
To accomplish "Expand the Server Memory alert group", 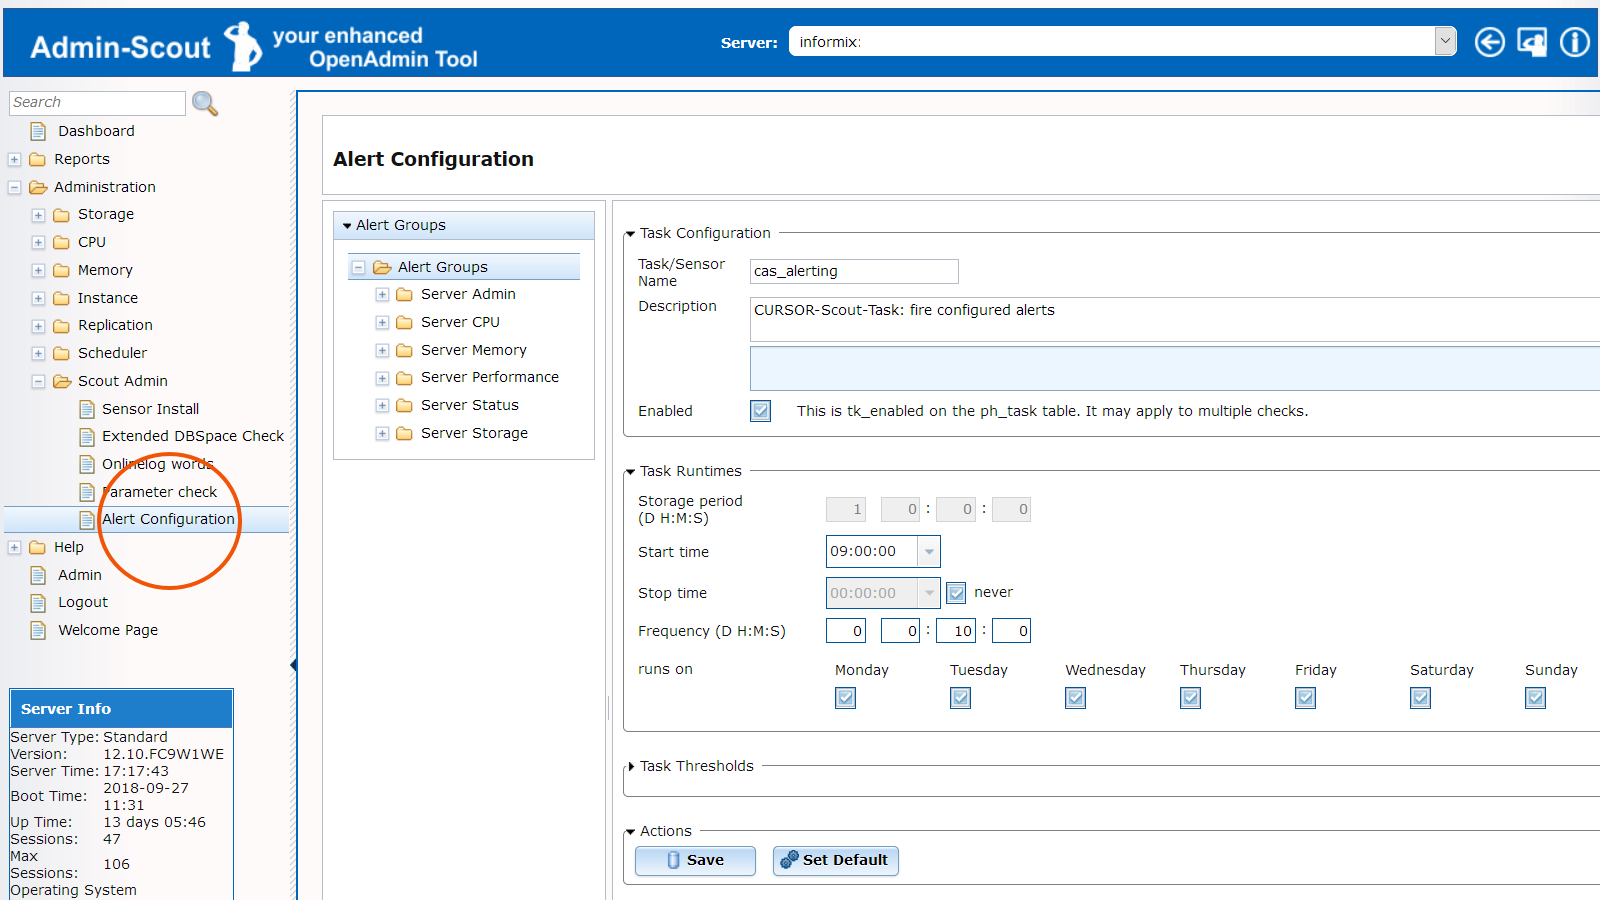I will pos(382,350).
